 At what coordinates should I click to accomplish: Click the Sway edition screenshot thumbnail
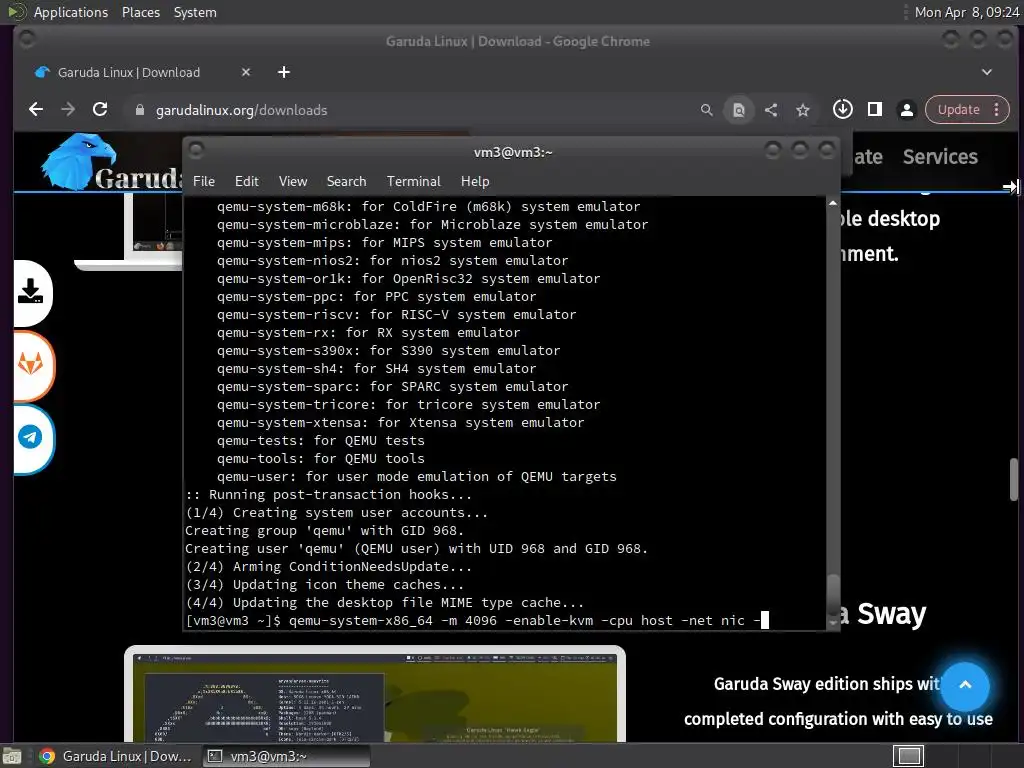(375, 694)
